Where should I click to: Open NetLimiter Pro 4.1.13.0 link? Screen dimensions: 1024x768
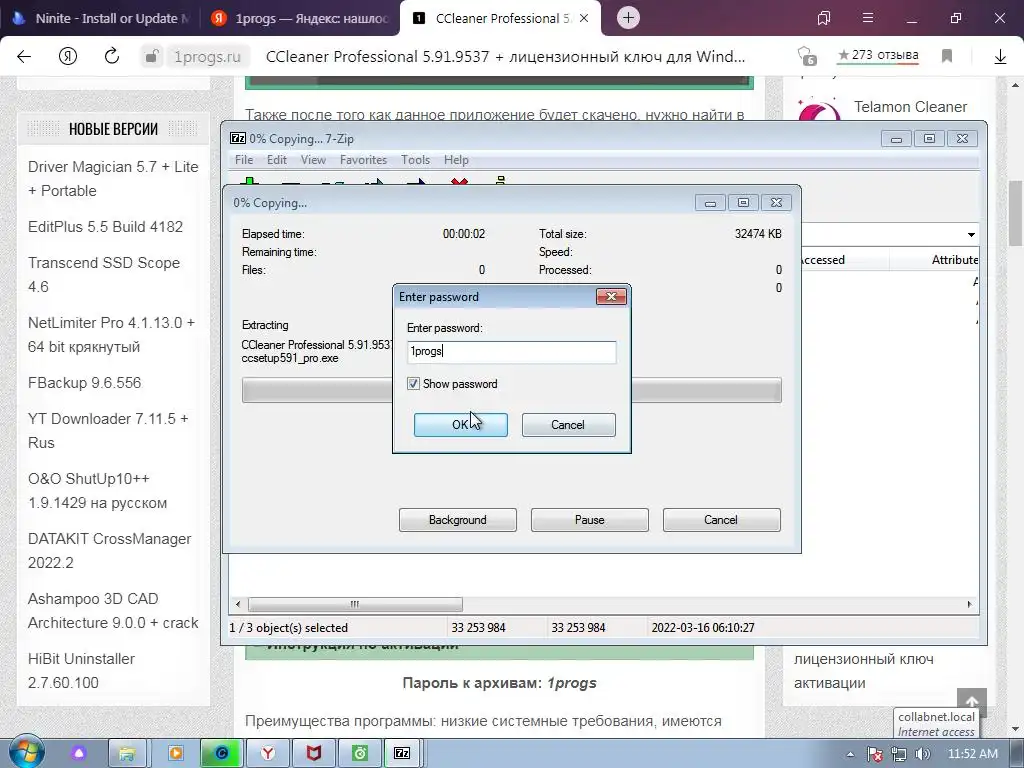click(x=111, y=334)
